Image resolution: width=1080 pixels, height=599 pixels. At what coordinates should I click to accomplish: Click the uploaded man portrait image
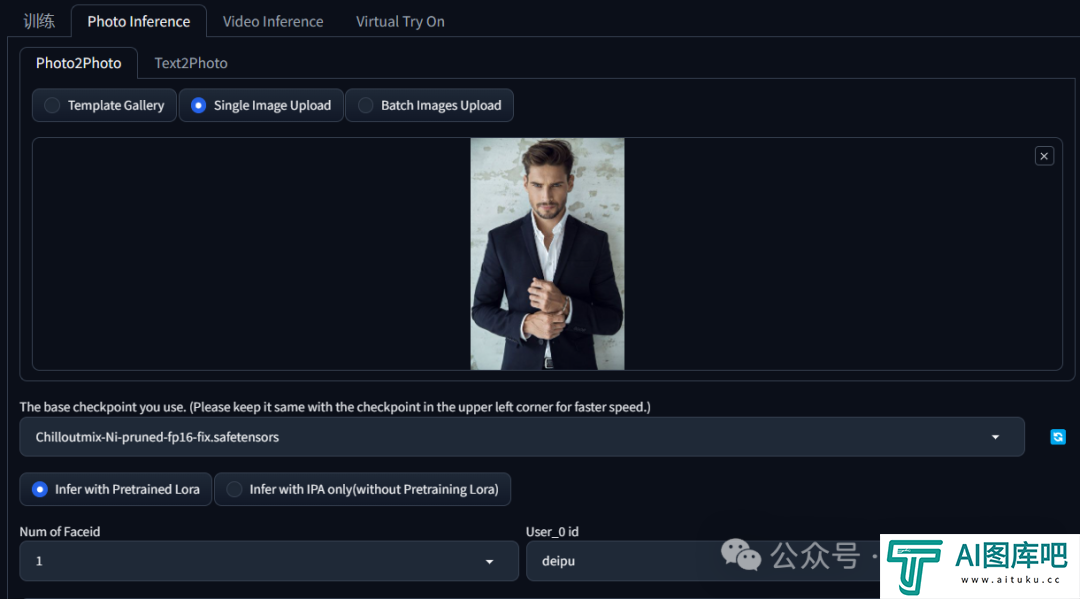tap(548, 254)
